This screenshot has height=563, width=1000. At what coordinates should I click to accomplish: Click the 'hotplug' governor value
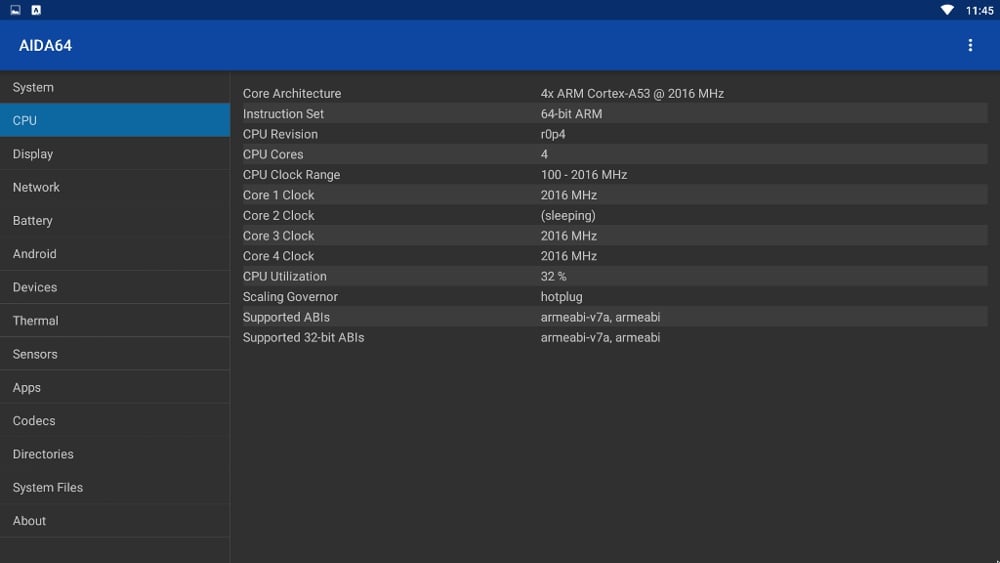point(561,296)
